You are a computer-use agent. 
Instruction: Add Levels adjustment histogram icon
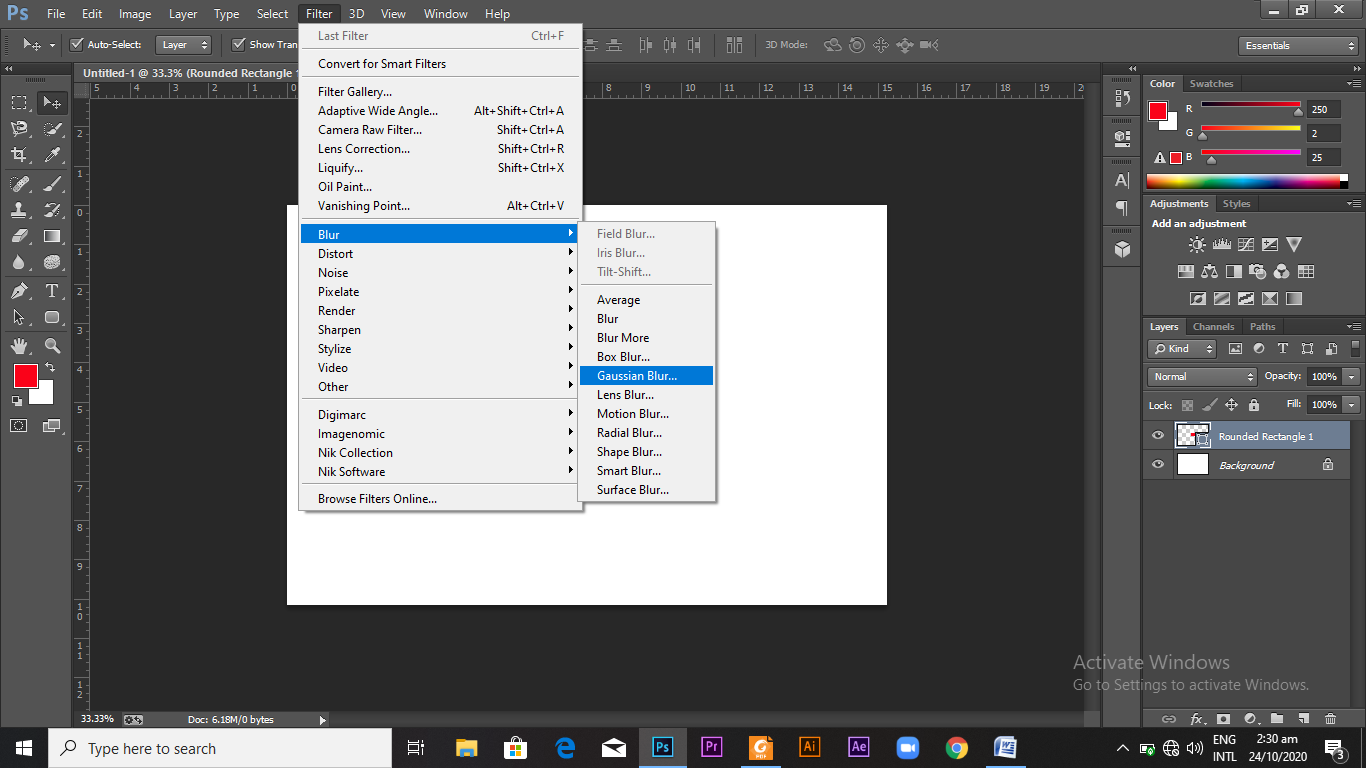1221,244
